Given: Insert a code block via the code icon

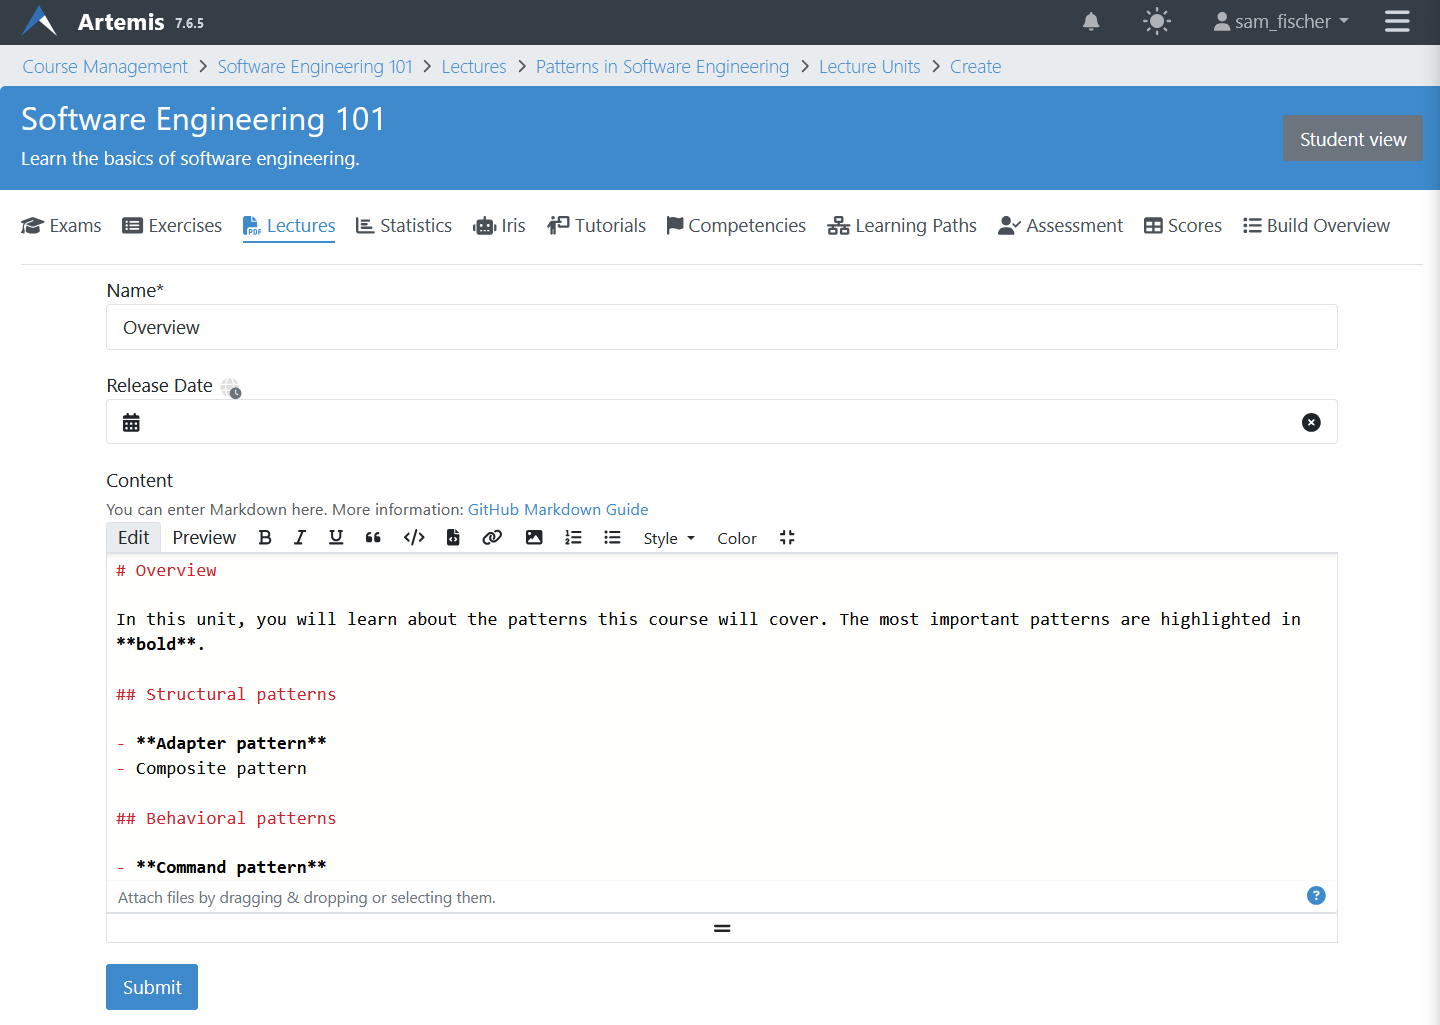Looking at the screenshot, I should (414, 537).
